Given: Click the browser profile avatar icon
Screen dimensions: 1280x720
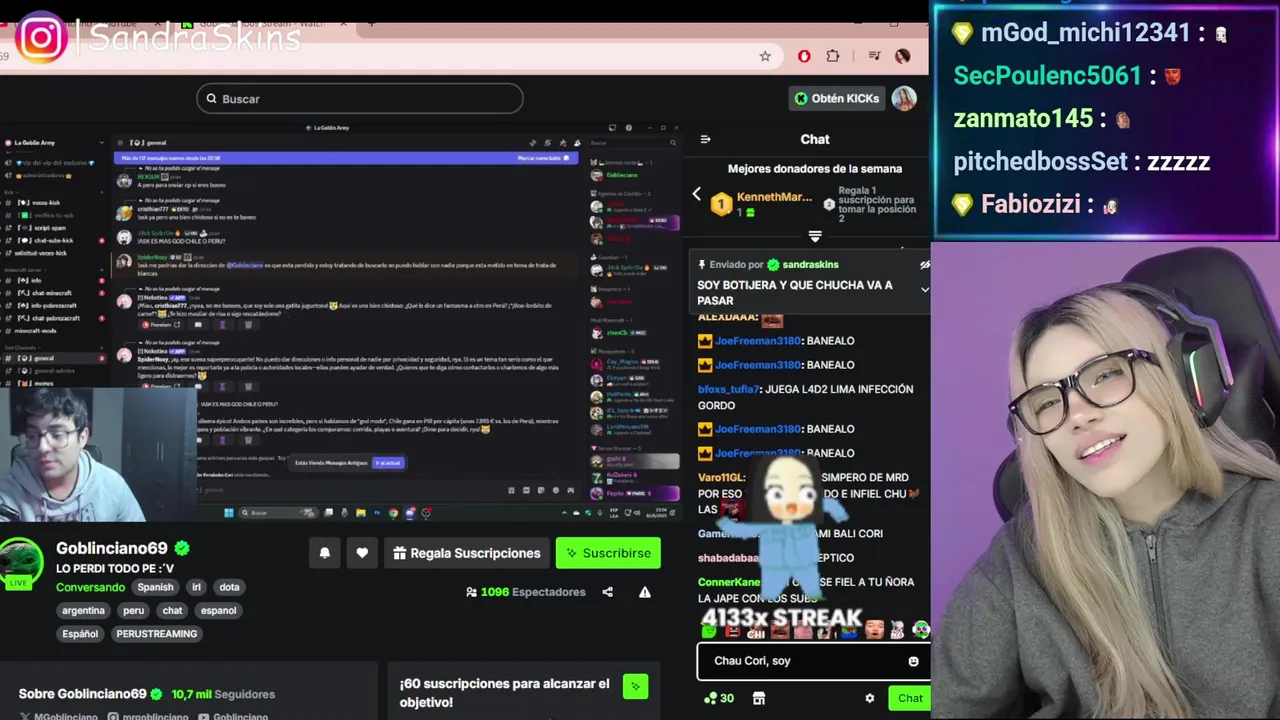Looking at the screenshot, I should pos(903,56).
